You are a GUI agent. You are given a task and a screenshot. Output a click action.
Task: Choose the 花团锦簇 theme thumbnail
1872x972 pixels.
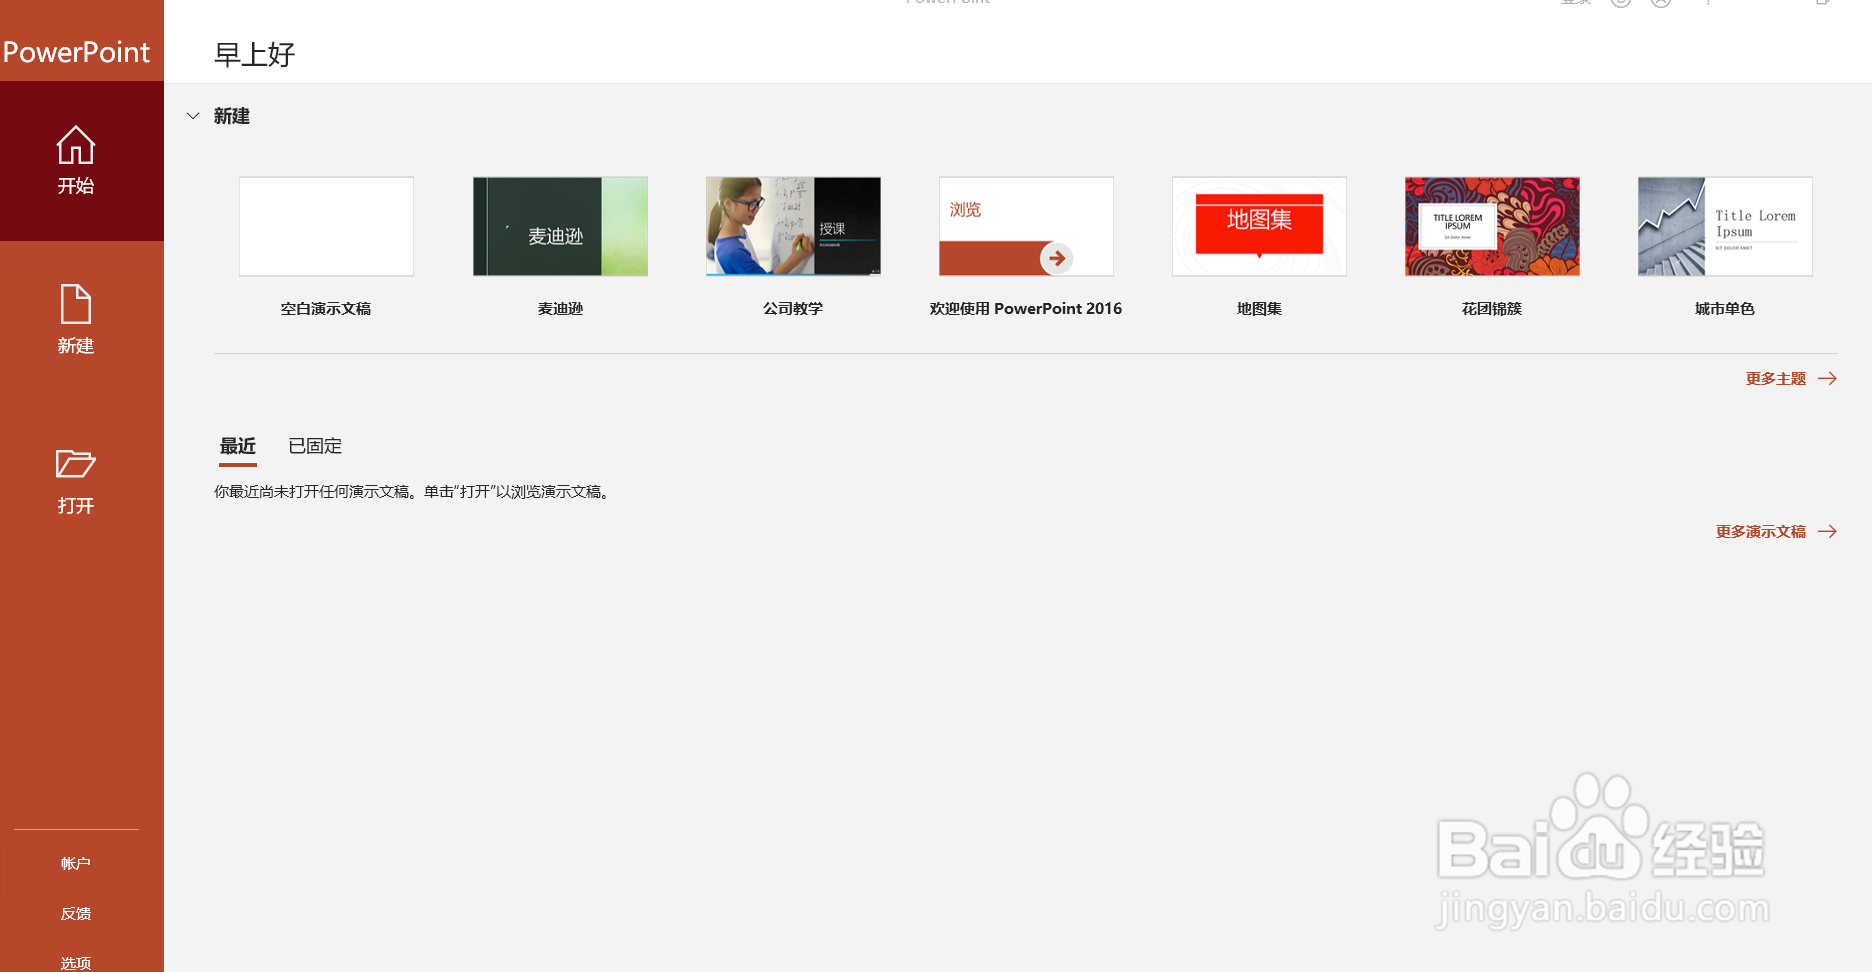pos(1492,226)
